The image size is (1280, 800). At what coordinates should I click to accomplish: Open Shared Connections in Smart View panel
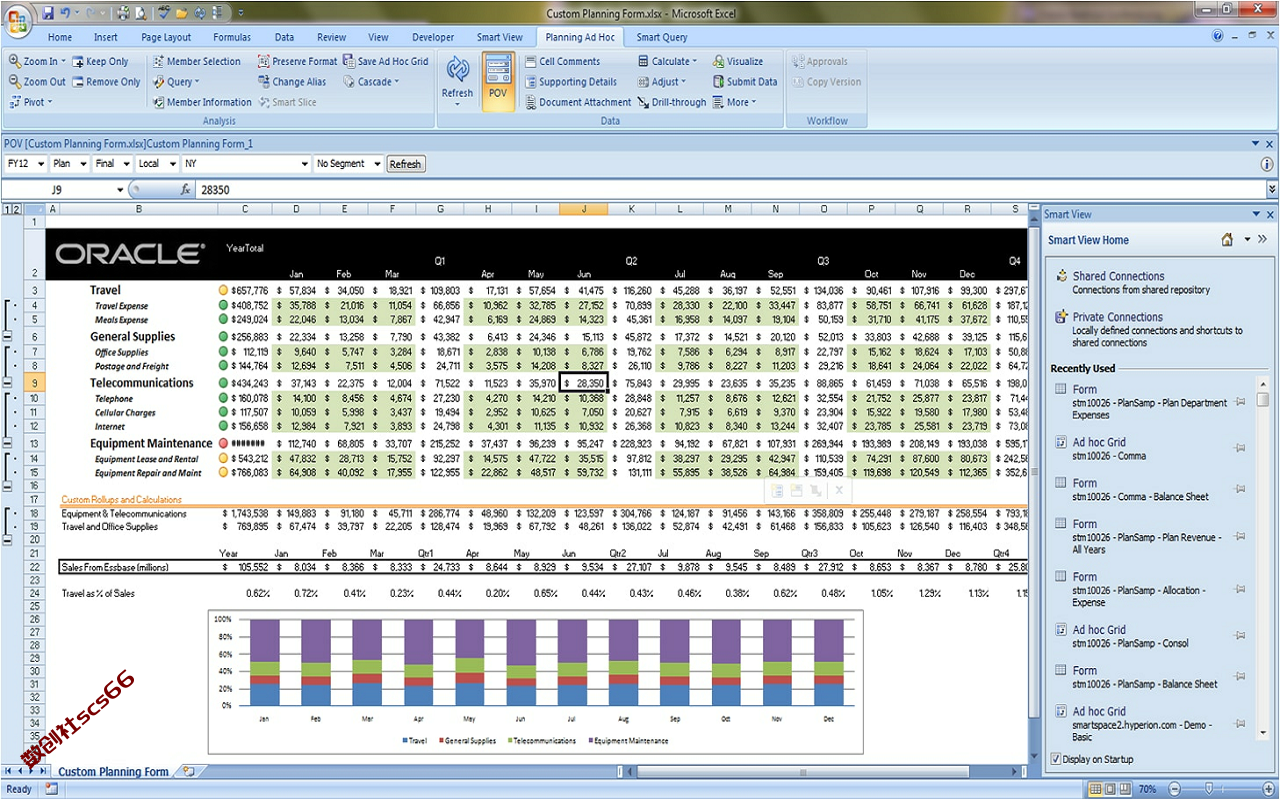(1118, 276)
